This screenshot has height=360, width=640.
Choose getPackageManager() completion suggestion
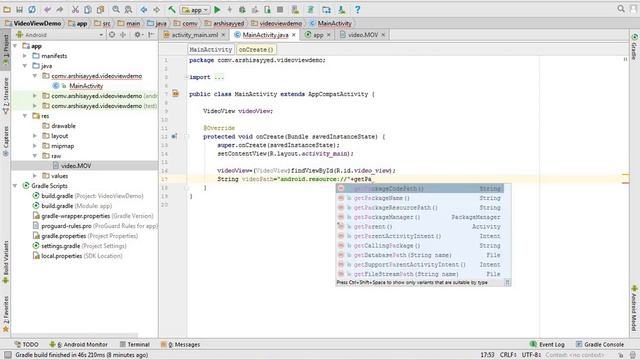click(x=420, y=217)
